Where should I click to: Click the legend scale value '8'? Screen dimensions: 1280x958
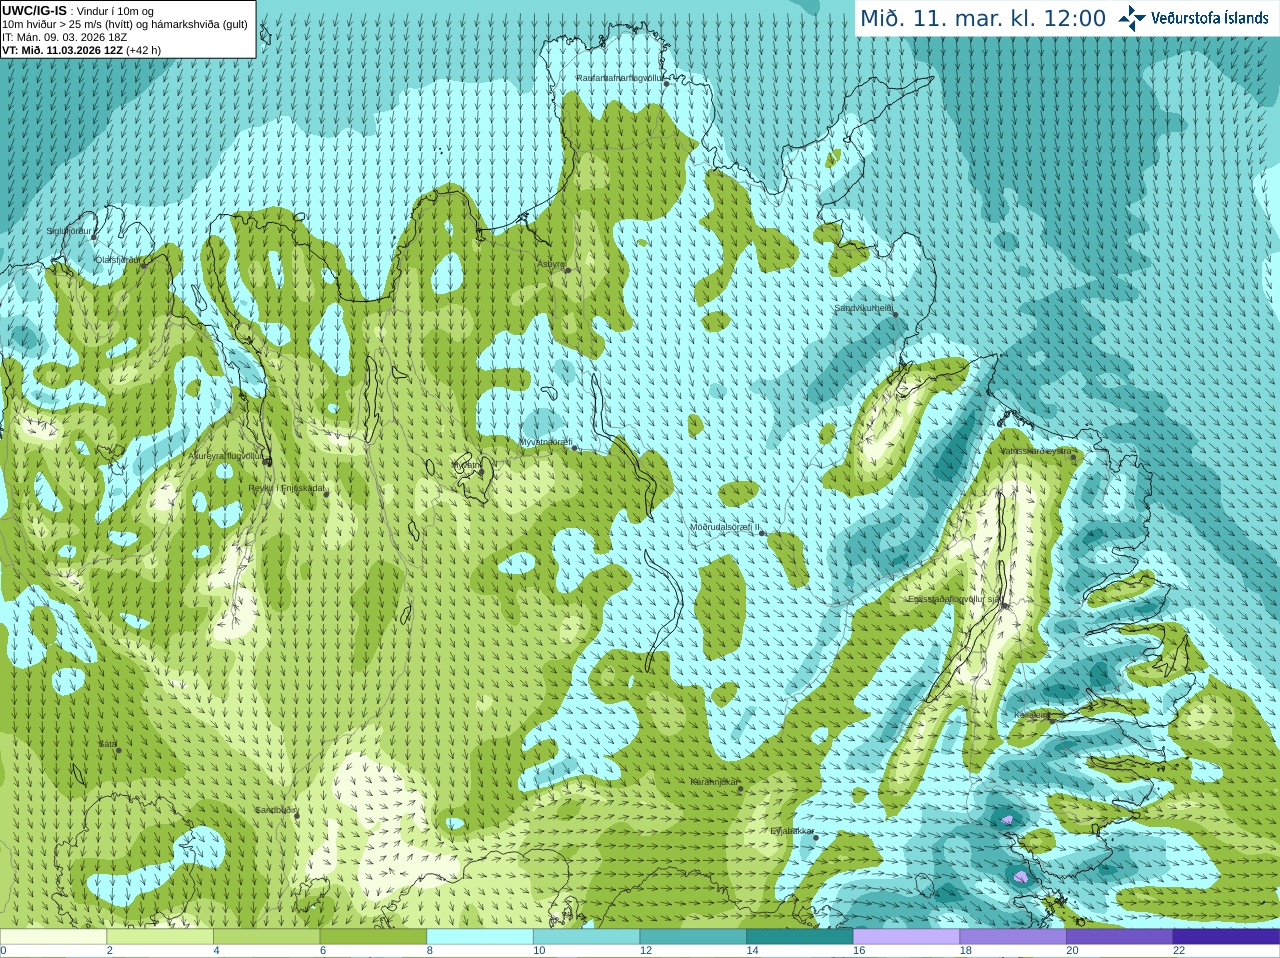point(430,951)
